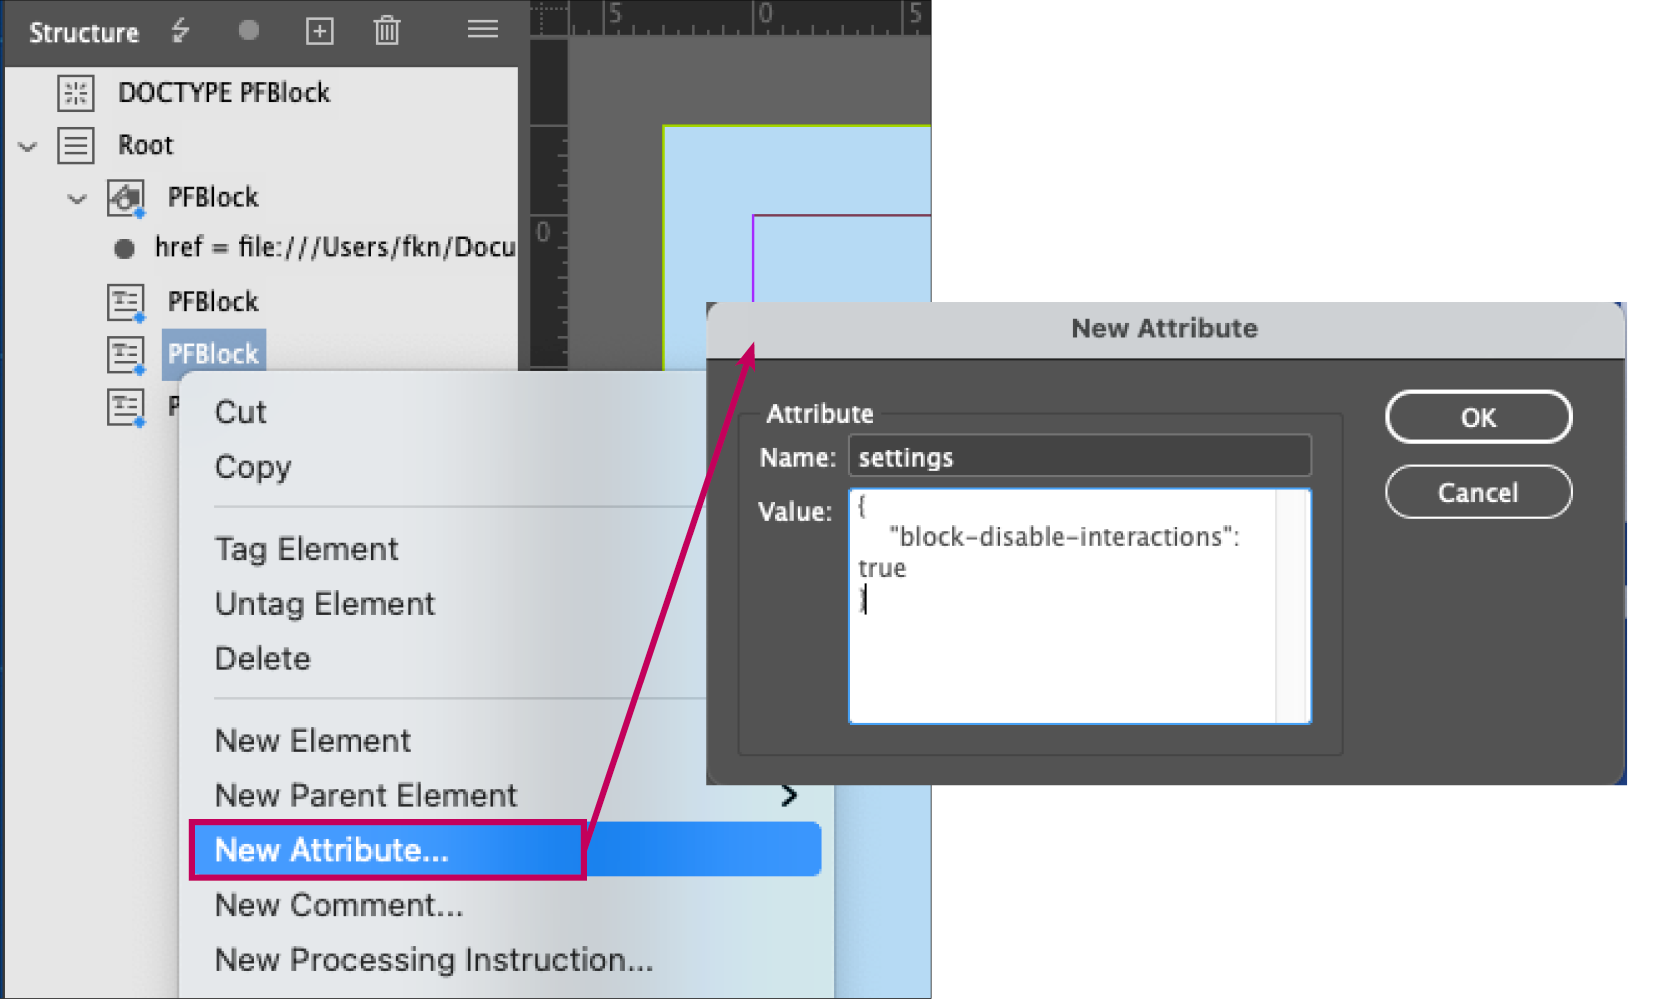Select Cut in the context menu

[x=241, y=412]
